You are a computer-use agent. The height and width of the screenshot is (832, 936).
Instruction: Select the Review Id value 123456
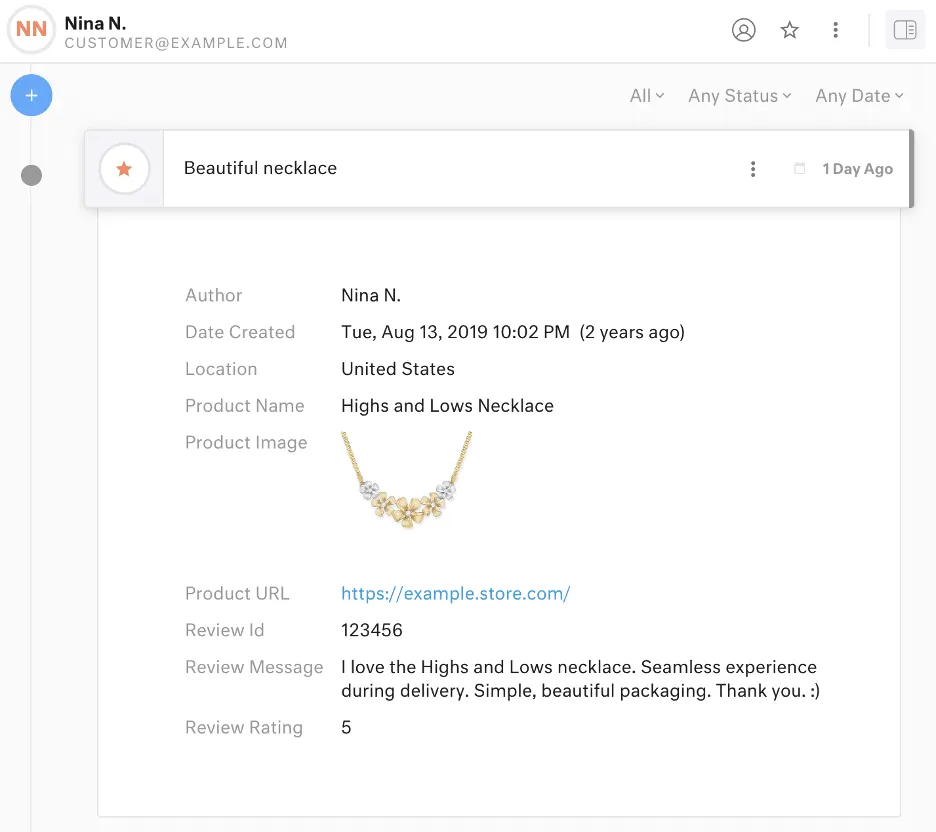tap(372, 630)
